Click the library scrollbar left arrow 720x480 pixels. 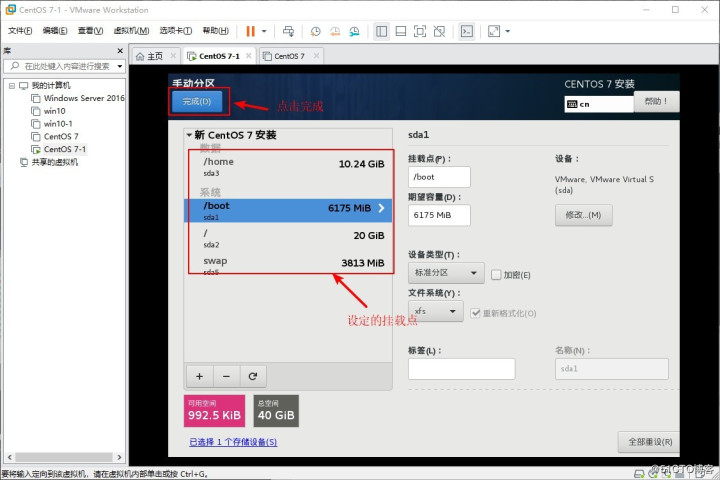pyautogui.click(x=9, y=457)
